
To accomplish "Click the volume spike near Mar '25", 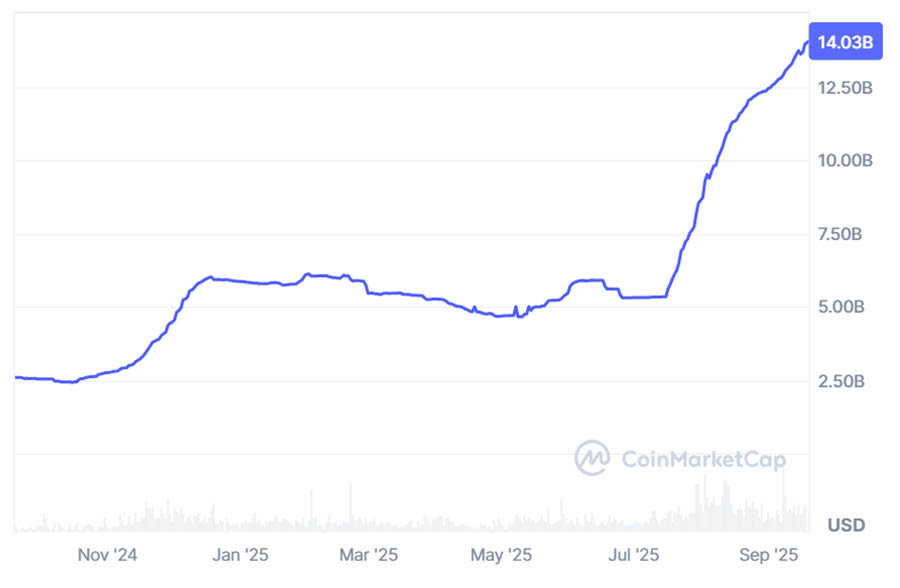I will coord(351,506).
